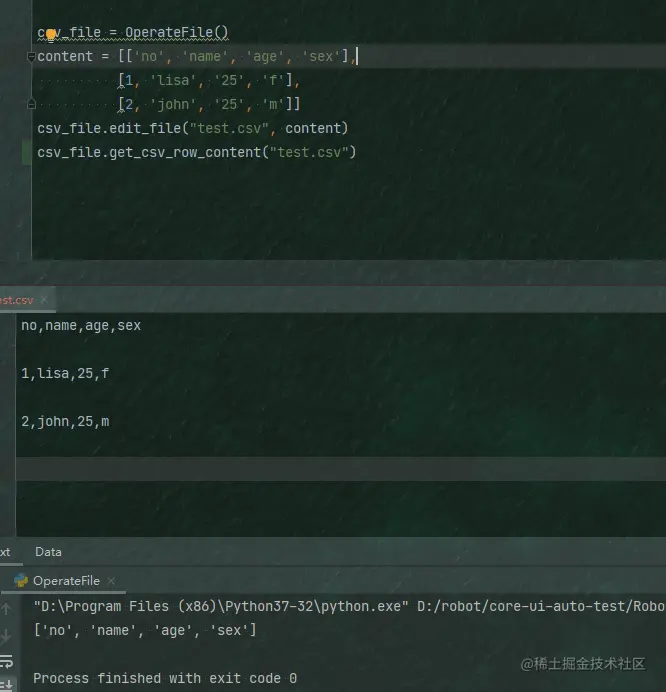666x692 pixels.
Task: Collapse the content list fold marker
Action: (x=31, y=56)
